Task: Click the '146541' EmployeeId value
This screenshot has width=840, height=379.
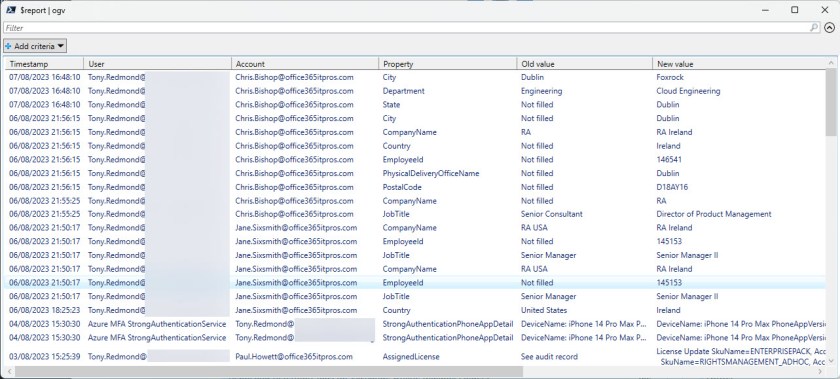Action: coord(669,160)
